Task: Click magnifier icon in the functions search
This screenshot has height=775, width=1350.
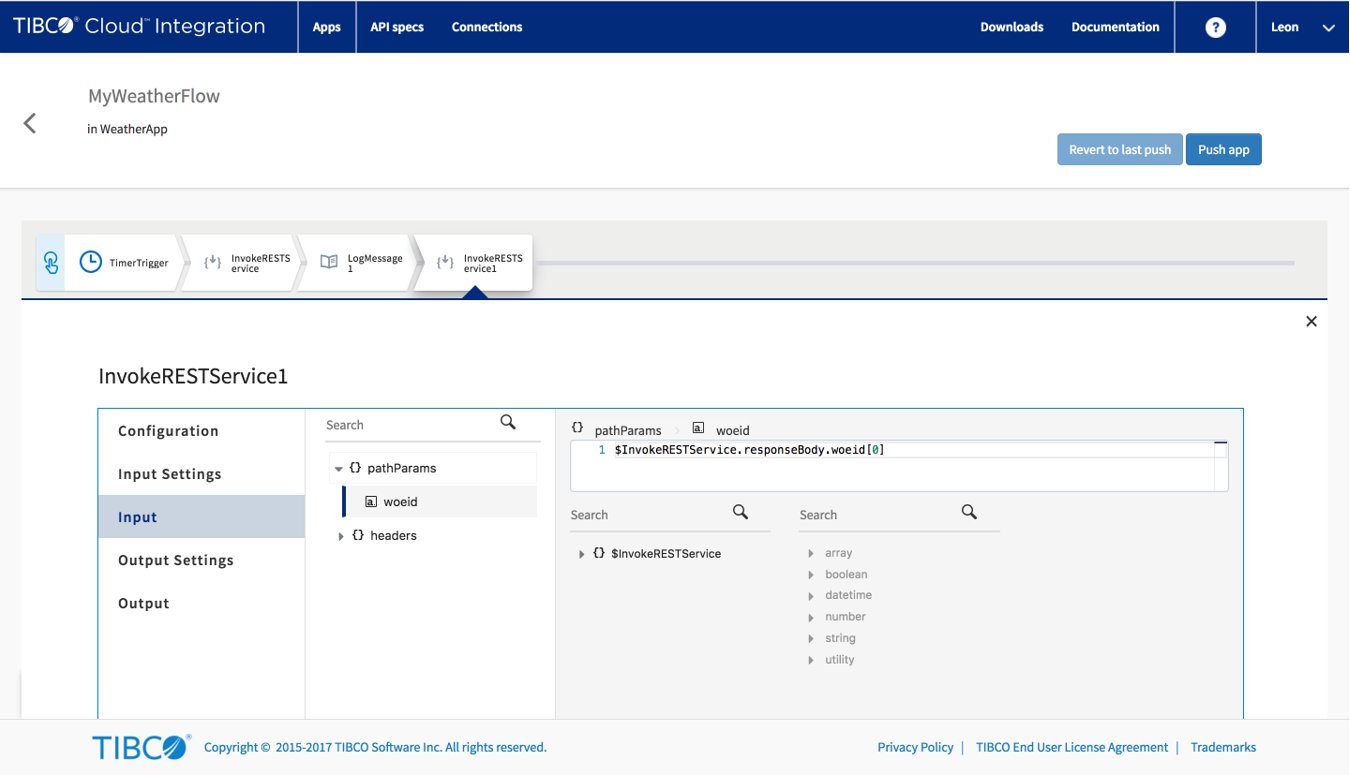Action: click(x=969, y=512)
